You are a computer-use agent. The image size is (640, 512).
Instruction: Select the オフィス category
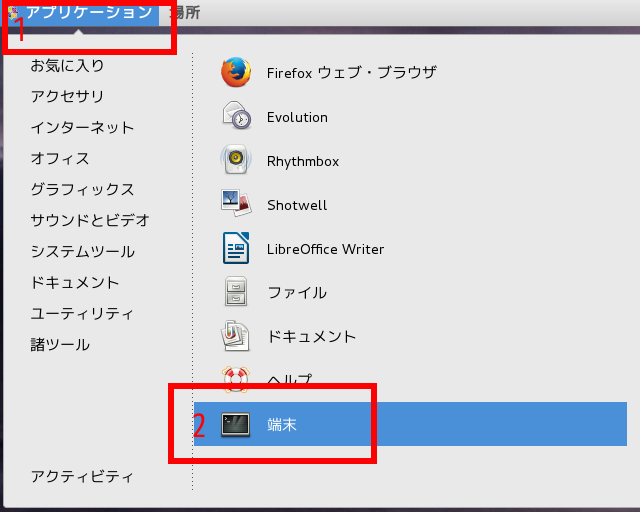[60, 158]
